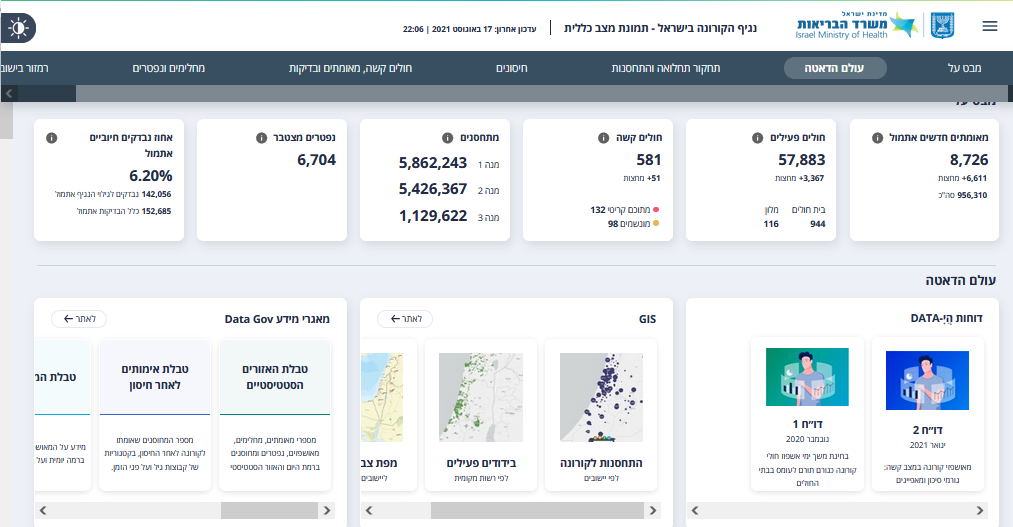Open the רמזור בישובים tab
The width and height of the screenshot is (1013, 527).
25,68
